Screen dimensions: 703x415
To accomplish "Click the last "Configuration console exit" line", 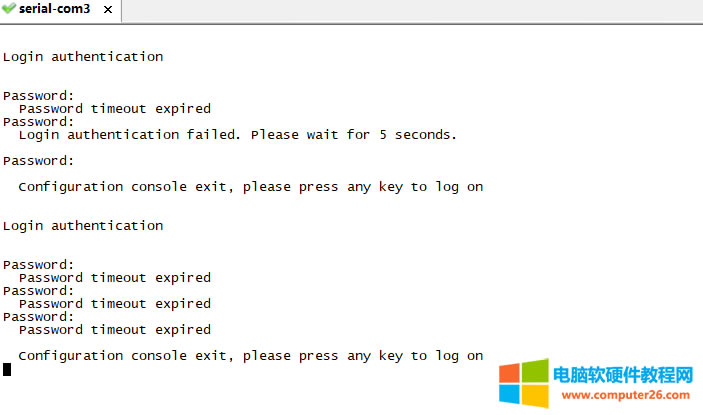I will [250, 356].
